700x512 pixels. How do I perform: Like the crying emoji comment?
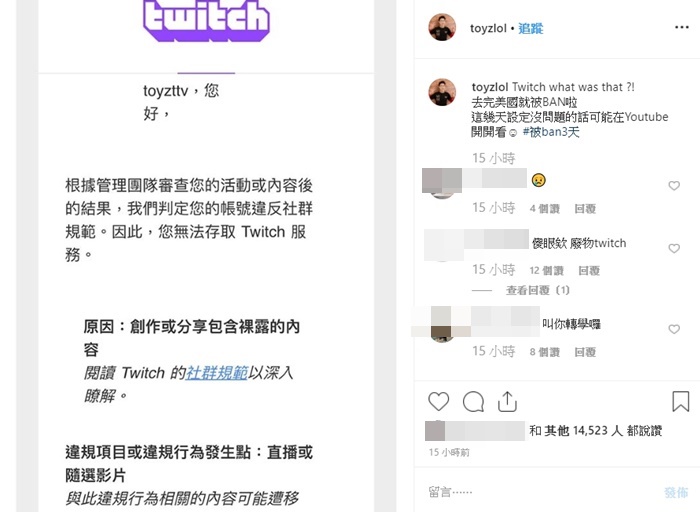click(674, 185)
